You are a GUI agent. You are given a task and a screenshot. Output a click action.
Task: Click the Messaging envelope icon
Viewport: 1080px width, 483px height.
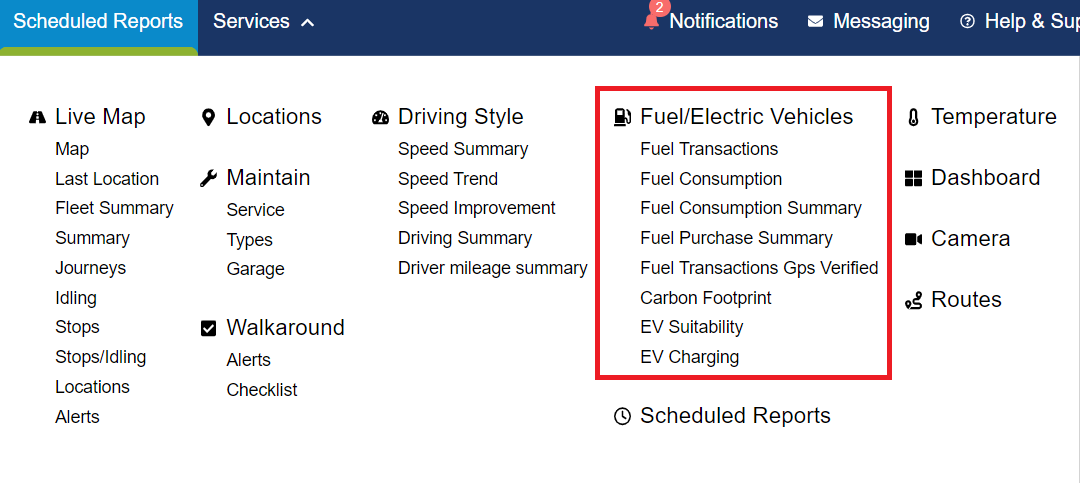click(x=816, y=22)
